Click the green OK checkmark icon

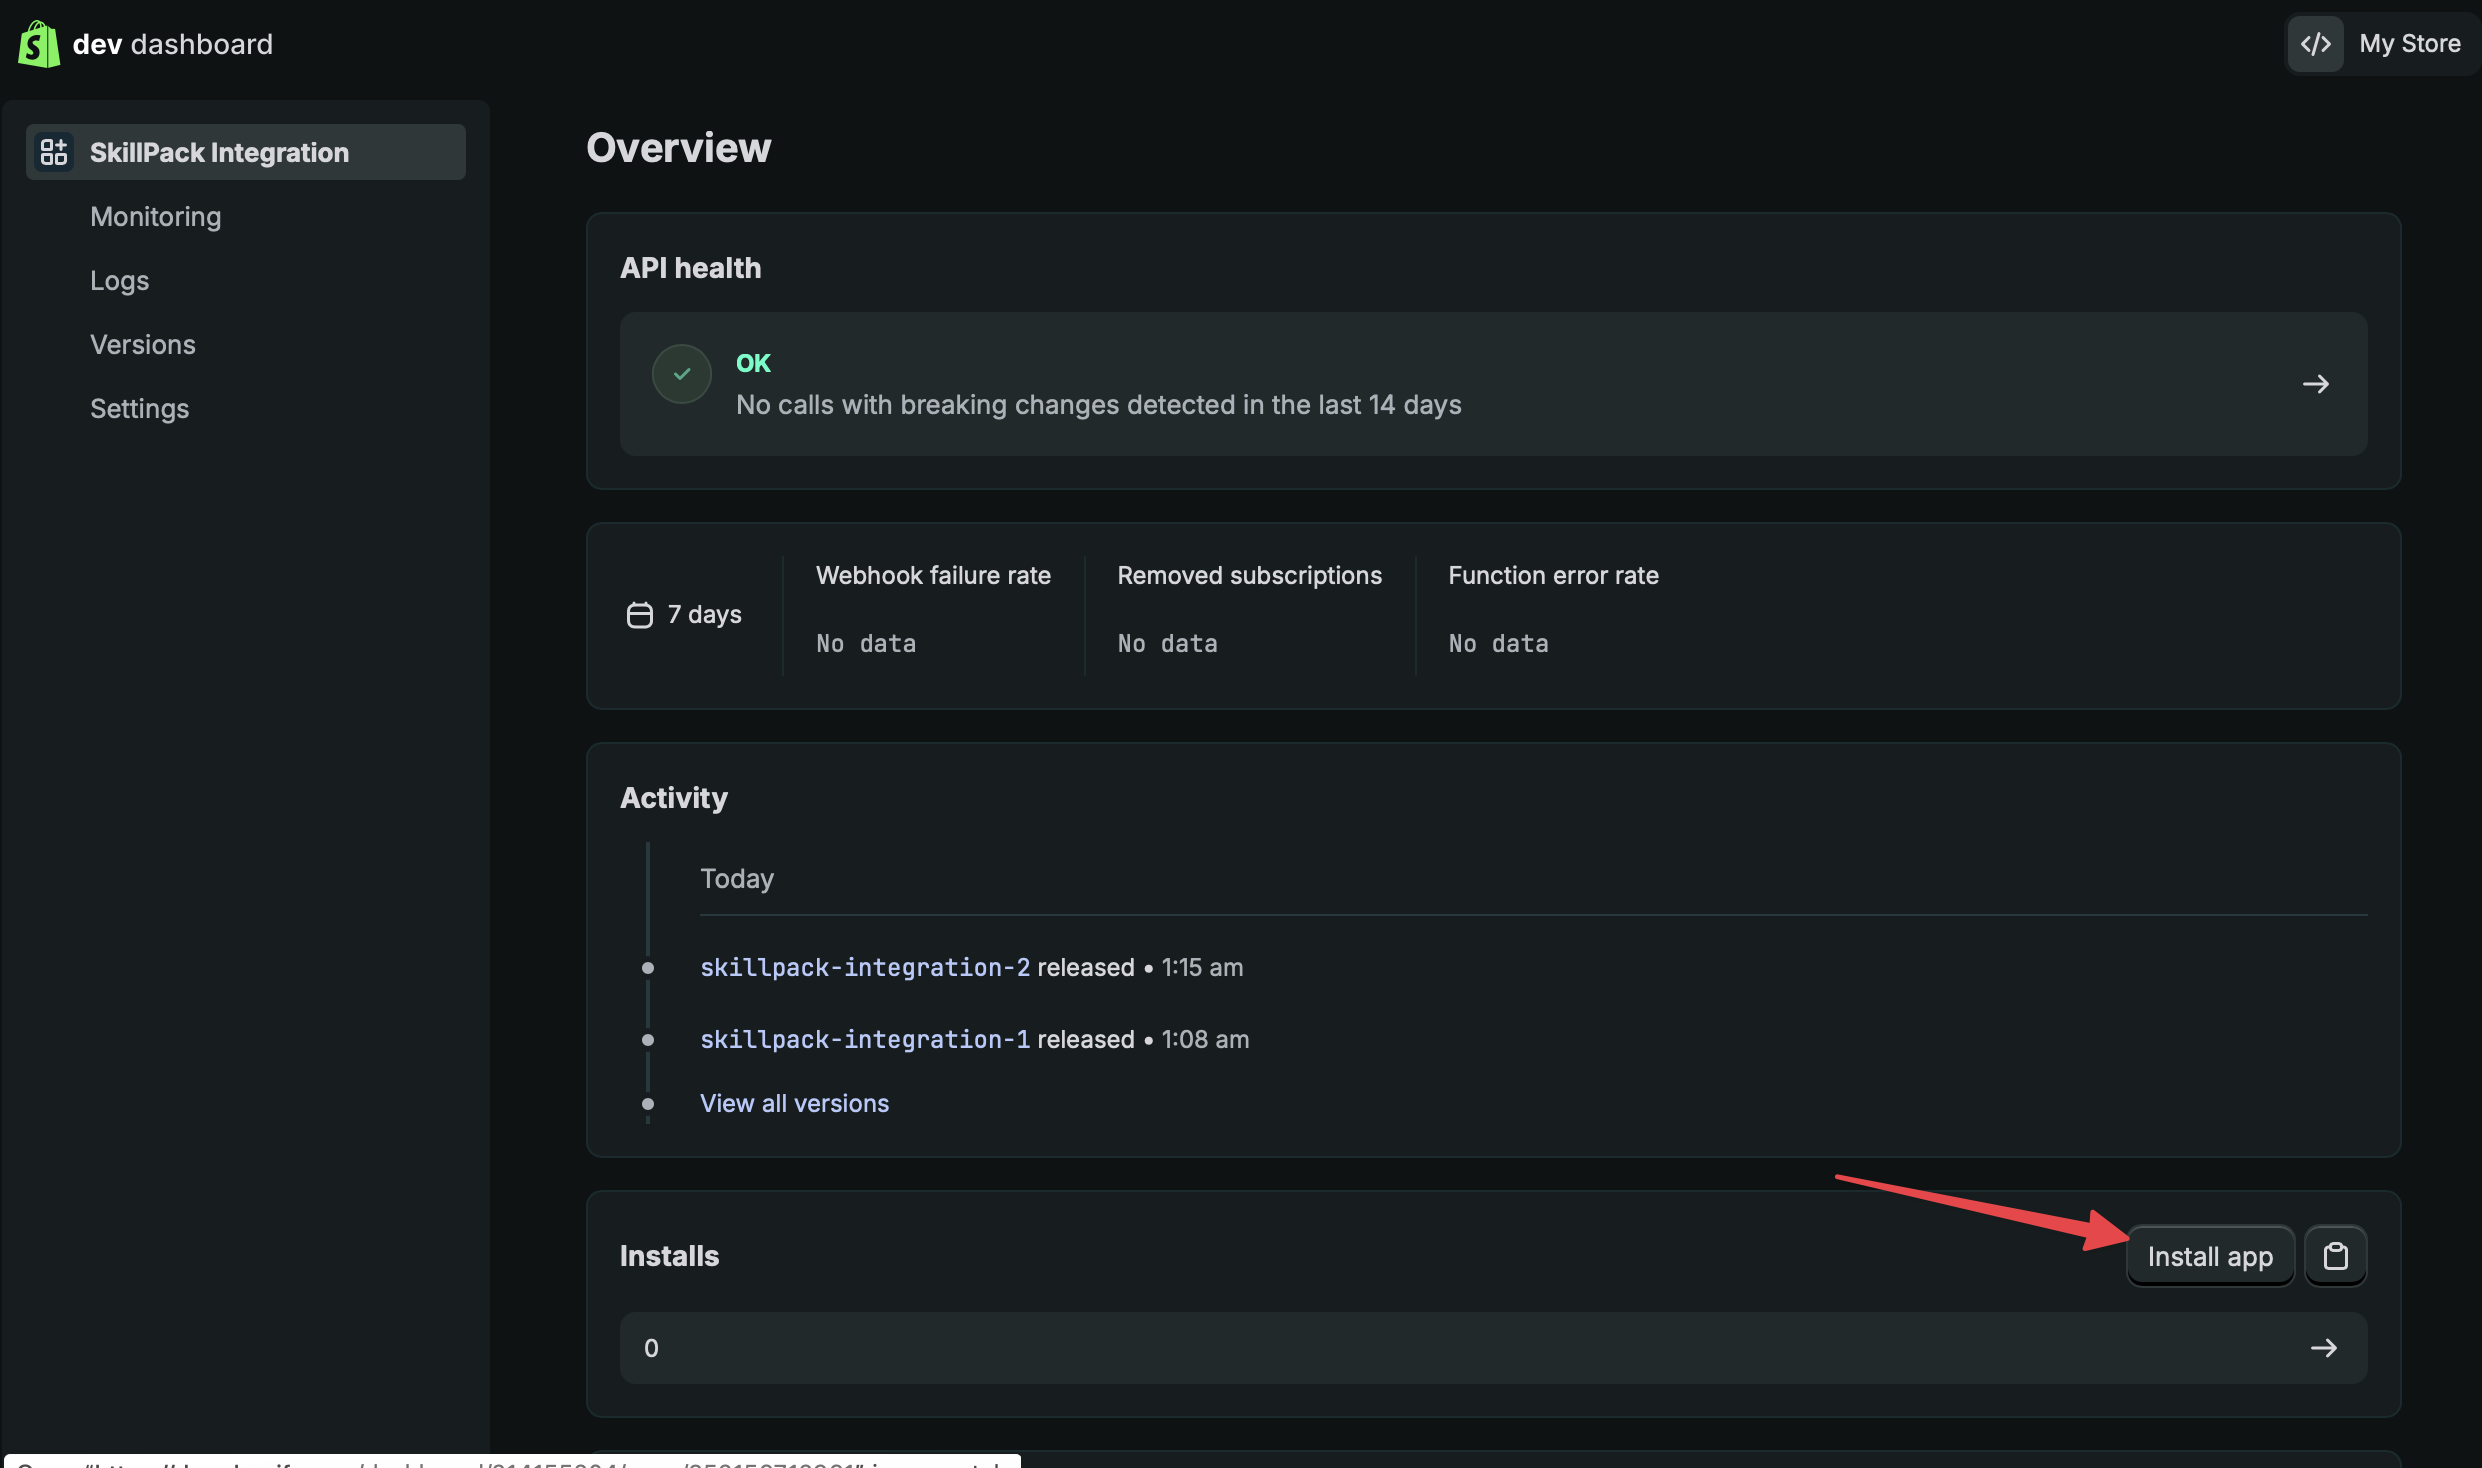[682, 374]
